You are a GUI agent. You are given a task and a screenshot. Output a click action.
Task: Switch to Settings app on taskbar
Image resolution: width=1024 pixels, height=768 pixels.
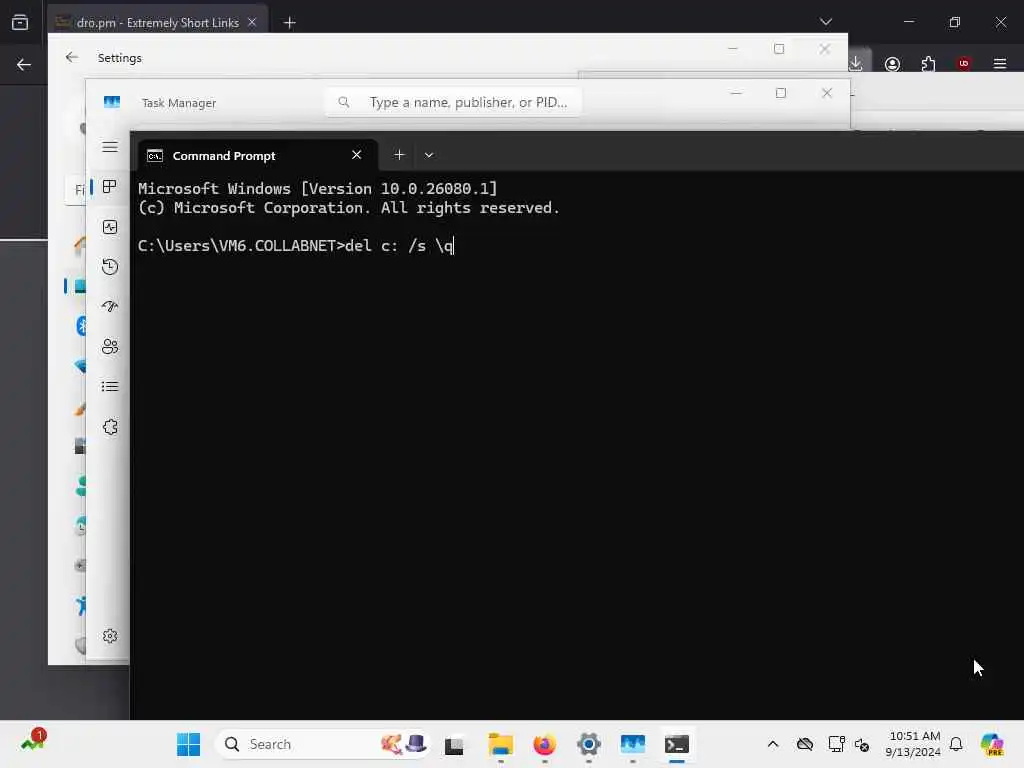pyautogui.click(x=588, y=744)
